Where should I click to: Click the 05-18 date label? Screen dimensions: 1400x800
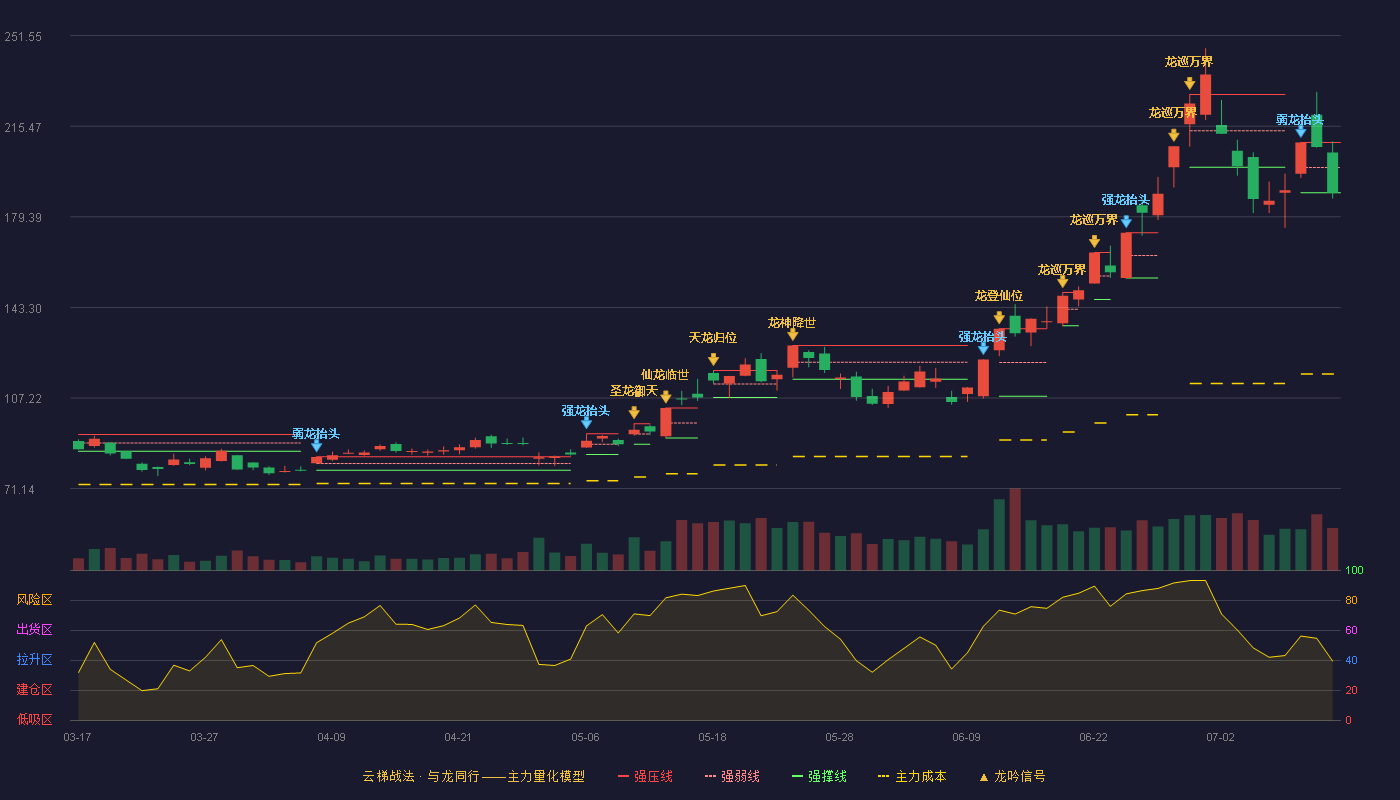[x=712, y=737]
